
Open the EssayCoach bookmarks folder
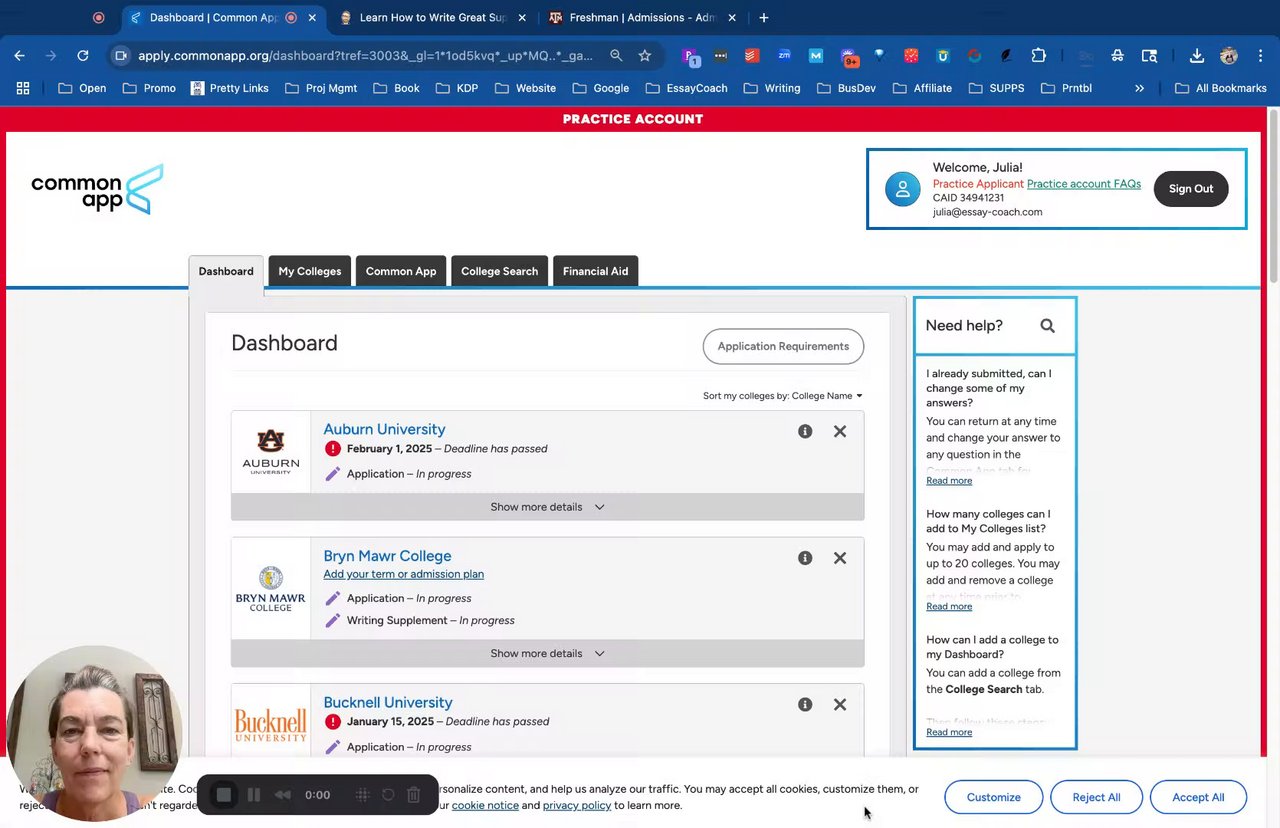(x=686, y=88)
